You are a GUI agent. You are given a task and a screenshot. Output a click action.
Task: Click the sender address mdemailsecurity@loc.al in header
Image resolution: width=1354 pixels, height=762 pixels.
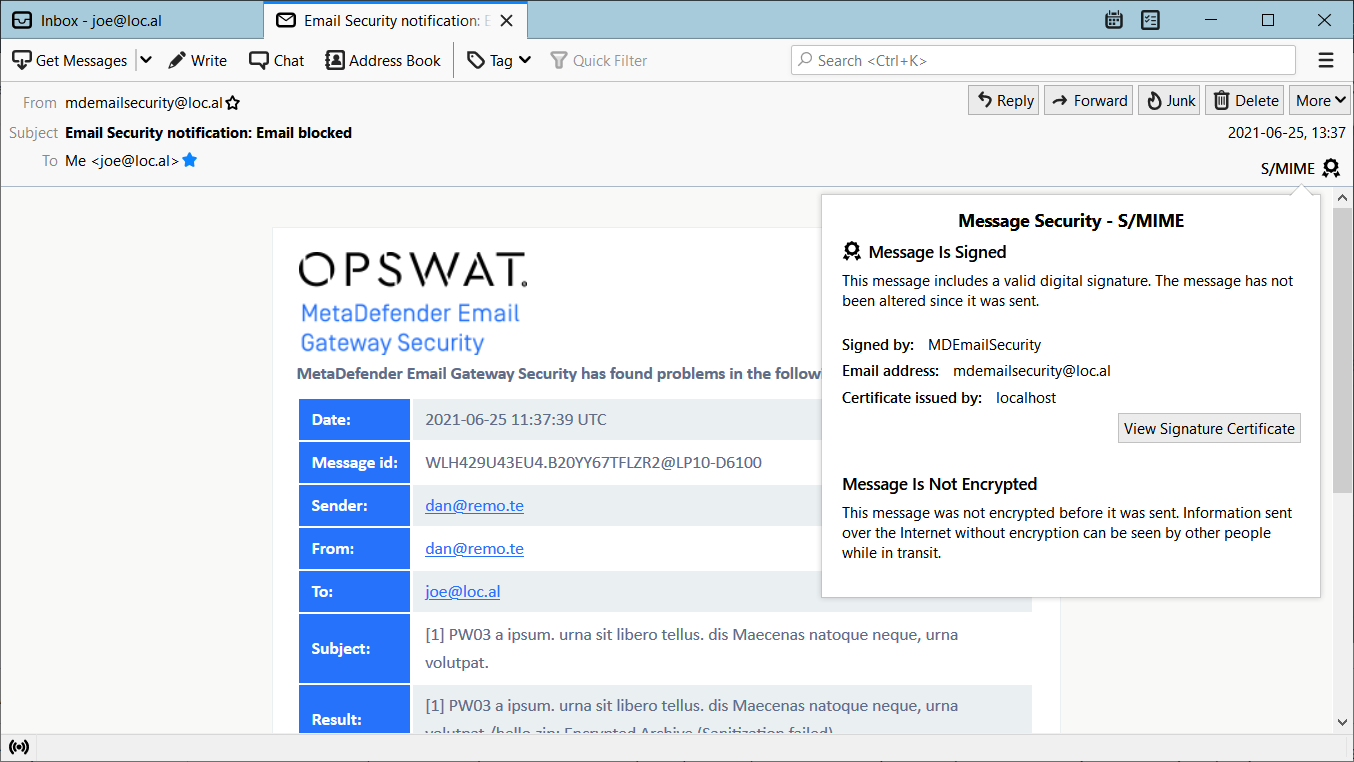144,102
